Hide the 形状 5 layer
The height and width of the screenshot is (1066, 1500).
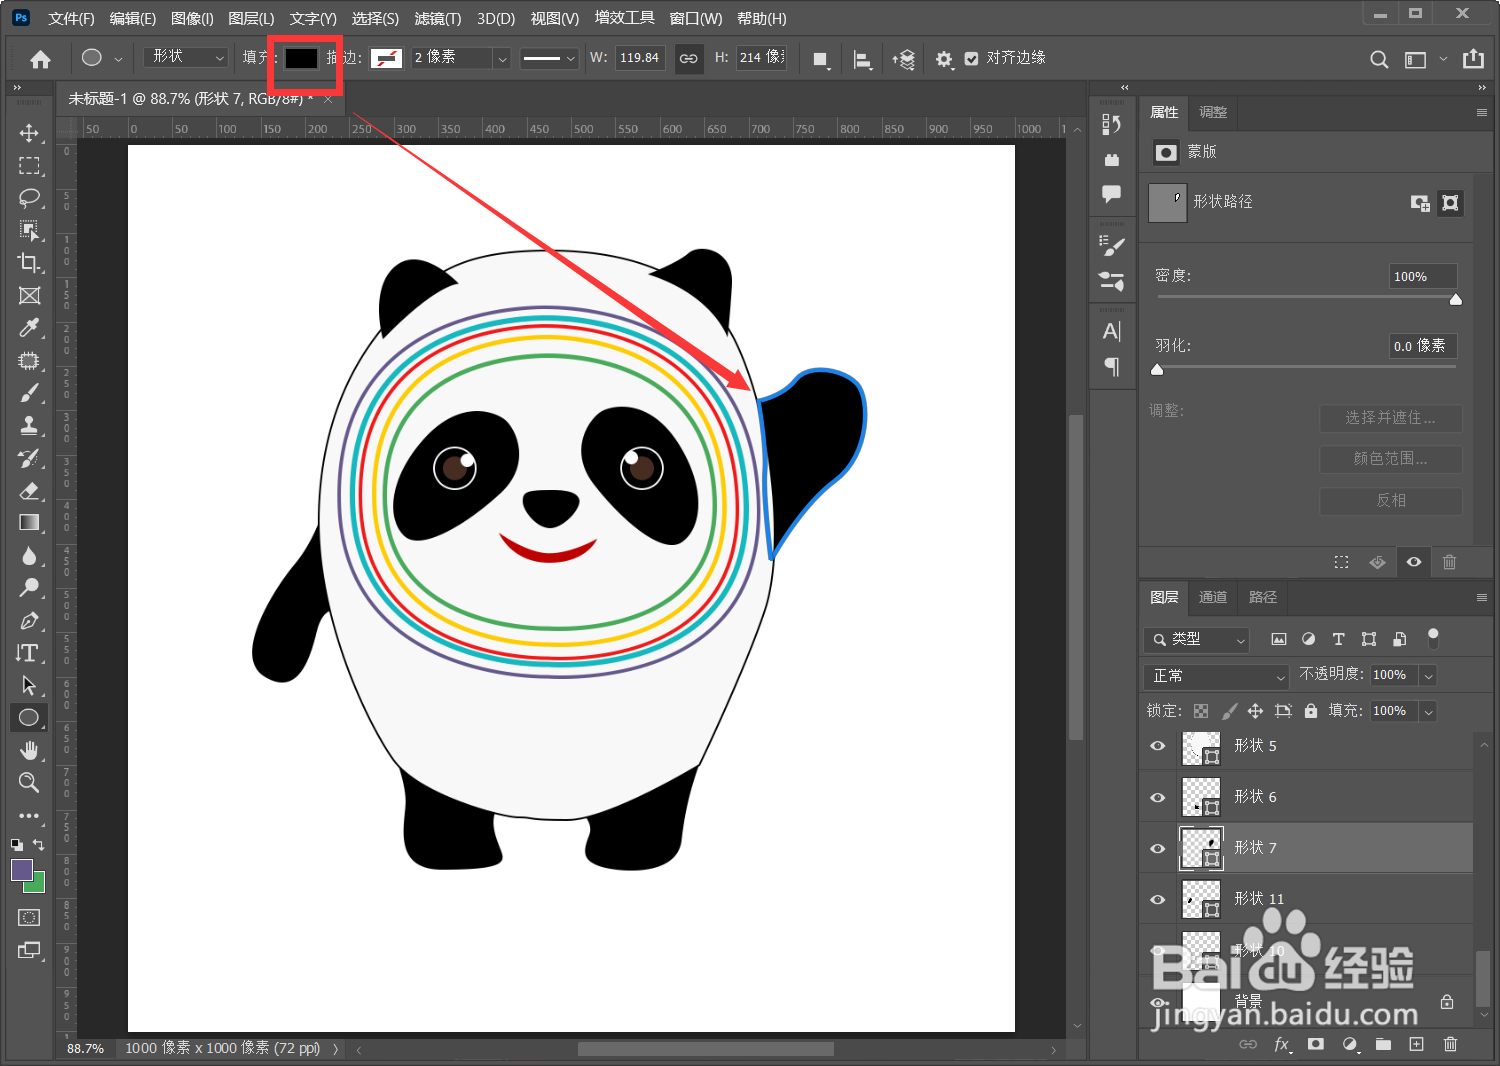(1158, 746)
